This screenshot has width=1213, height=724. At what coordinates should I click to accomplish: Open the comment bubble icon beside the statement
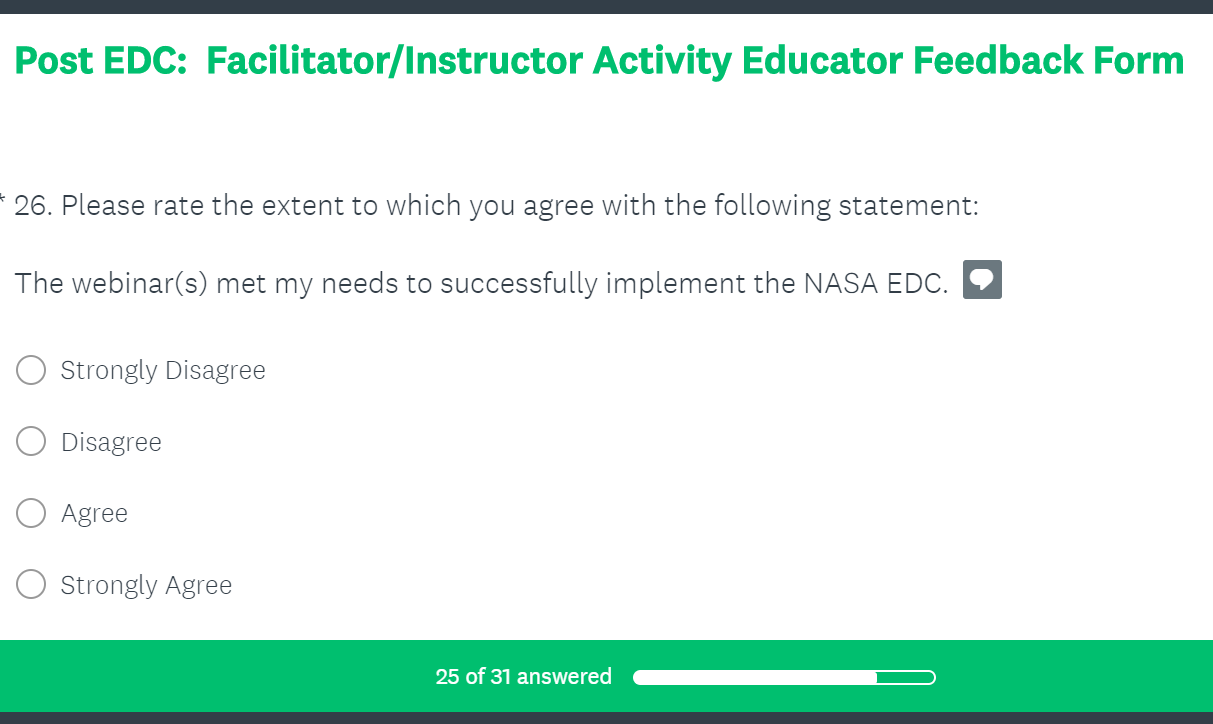pos(982,280)
